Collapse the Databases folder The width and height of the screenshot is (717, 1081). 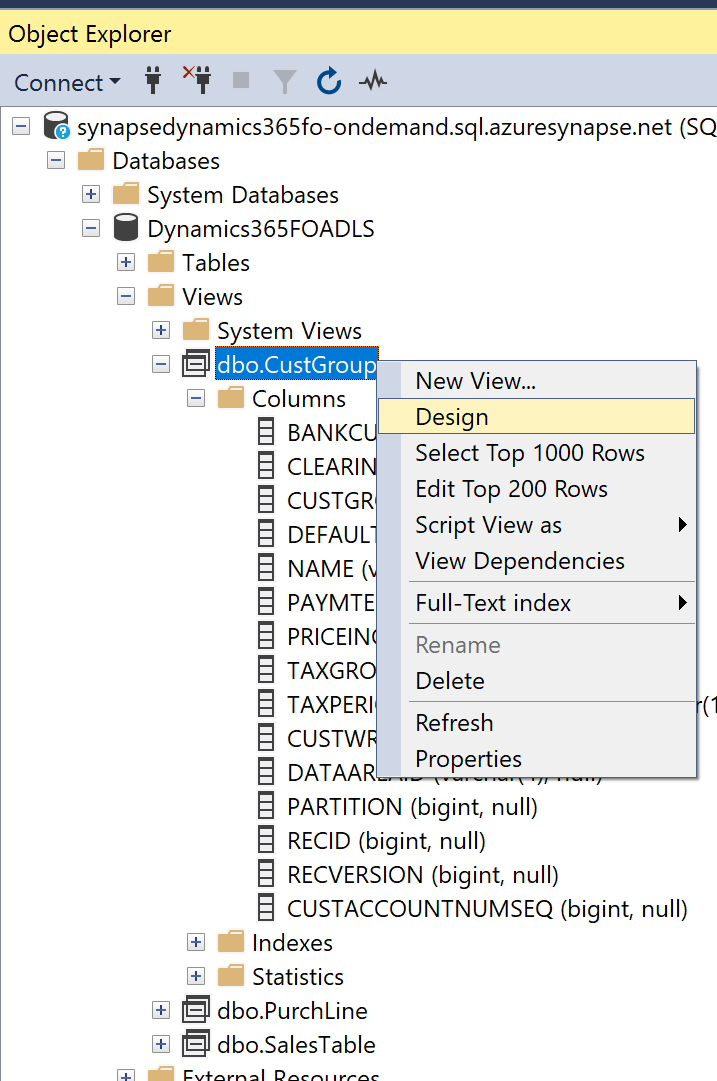pyautogui.click(x=56, y=161)
